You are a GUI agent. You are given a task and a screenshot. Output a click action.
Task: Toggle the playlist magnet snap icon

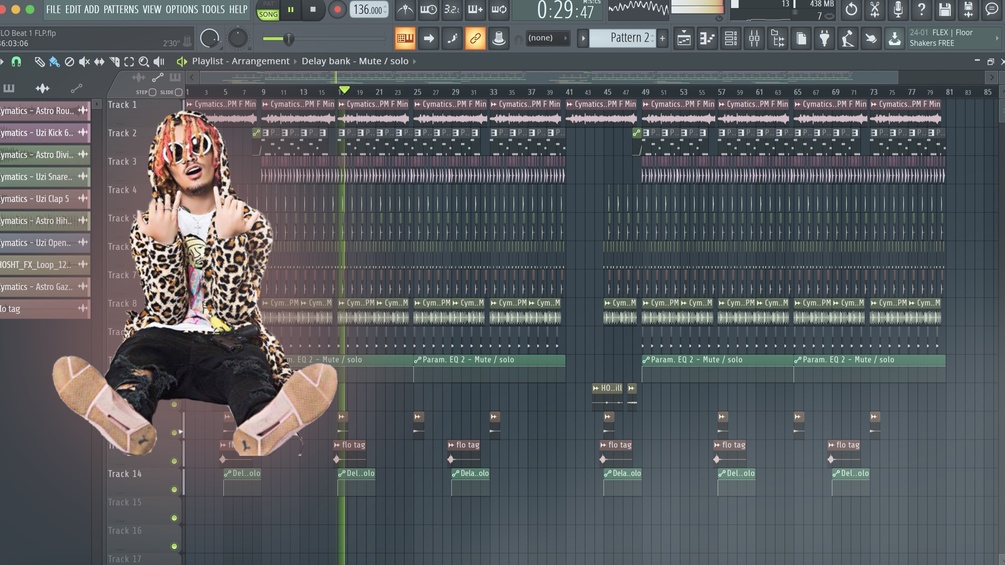coord(16,61)
